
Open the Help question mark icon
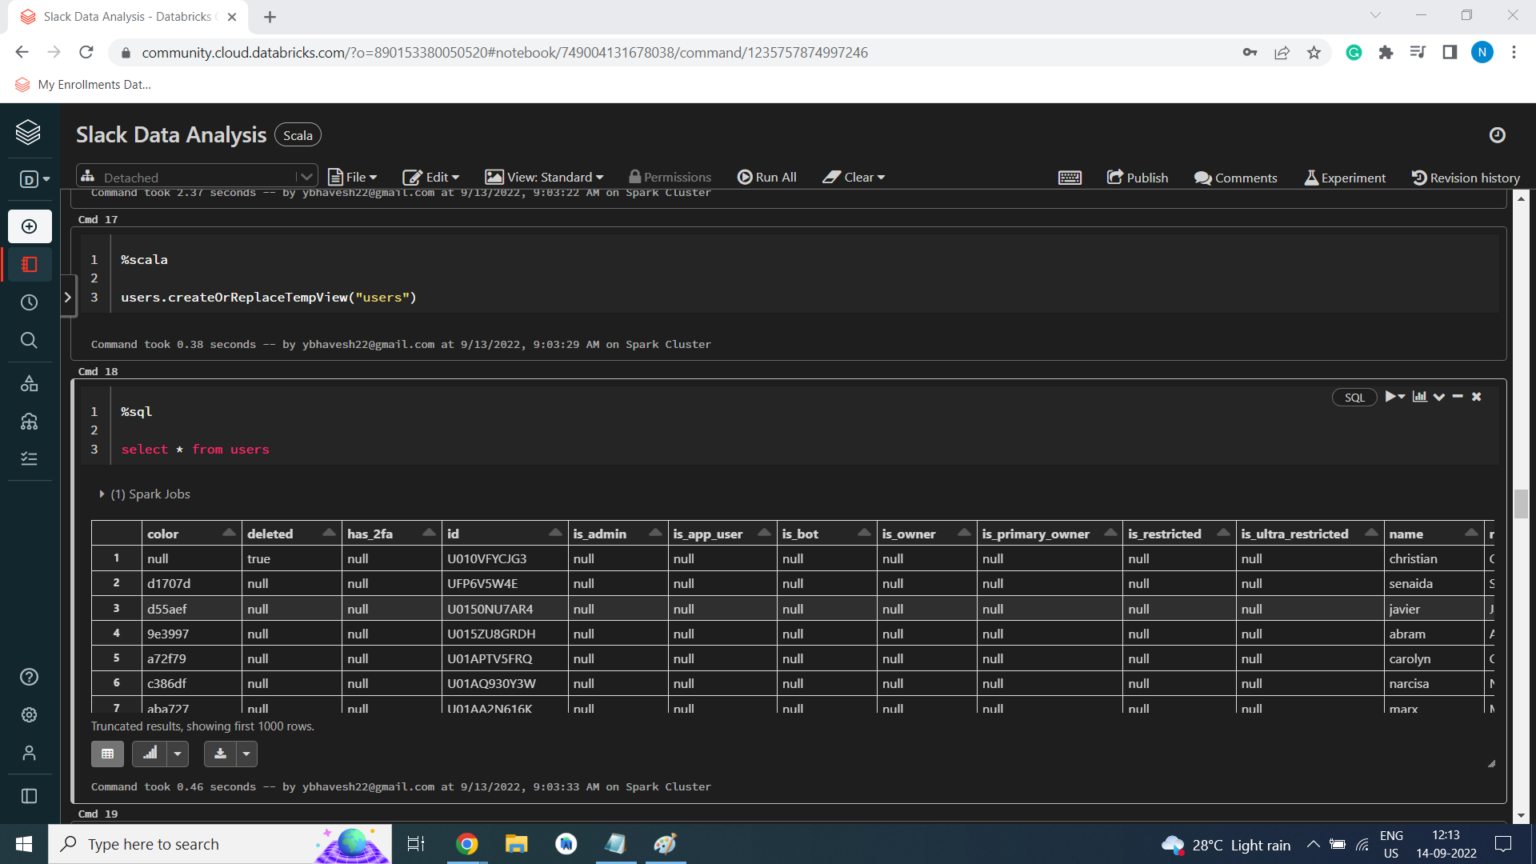pos(29,677)
